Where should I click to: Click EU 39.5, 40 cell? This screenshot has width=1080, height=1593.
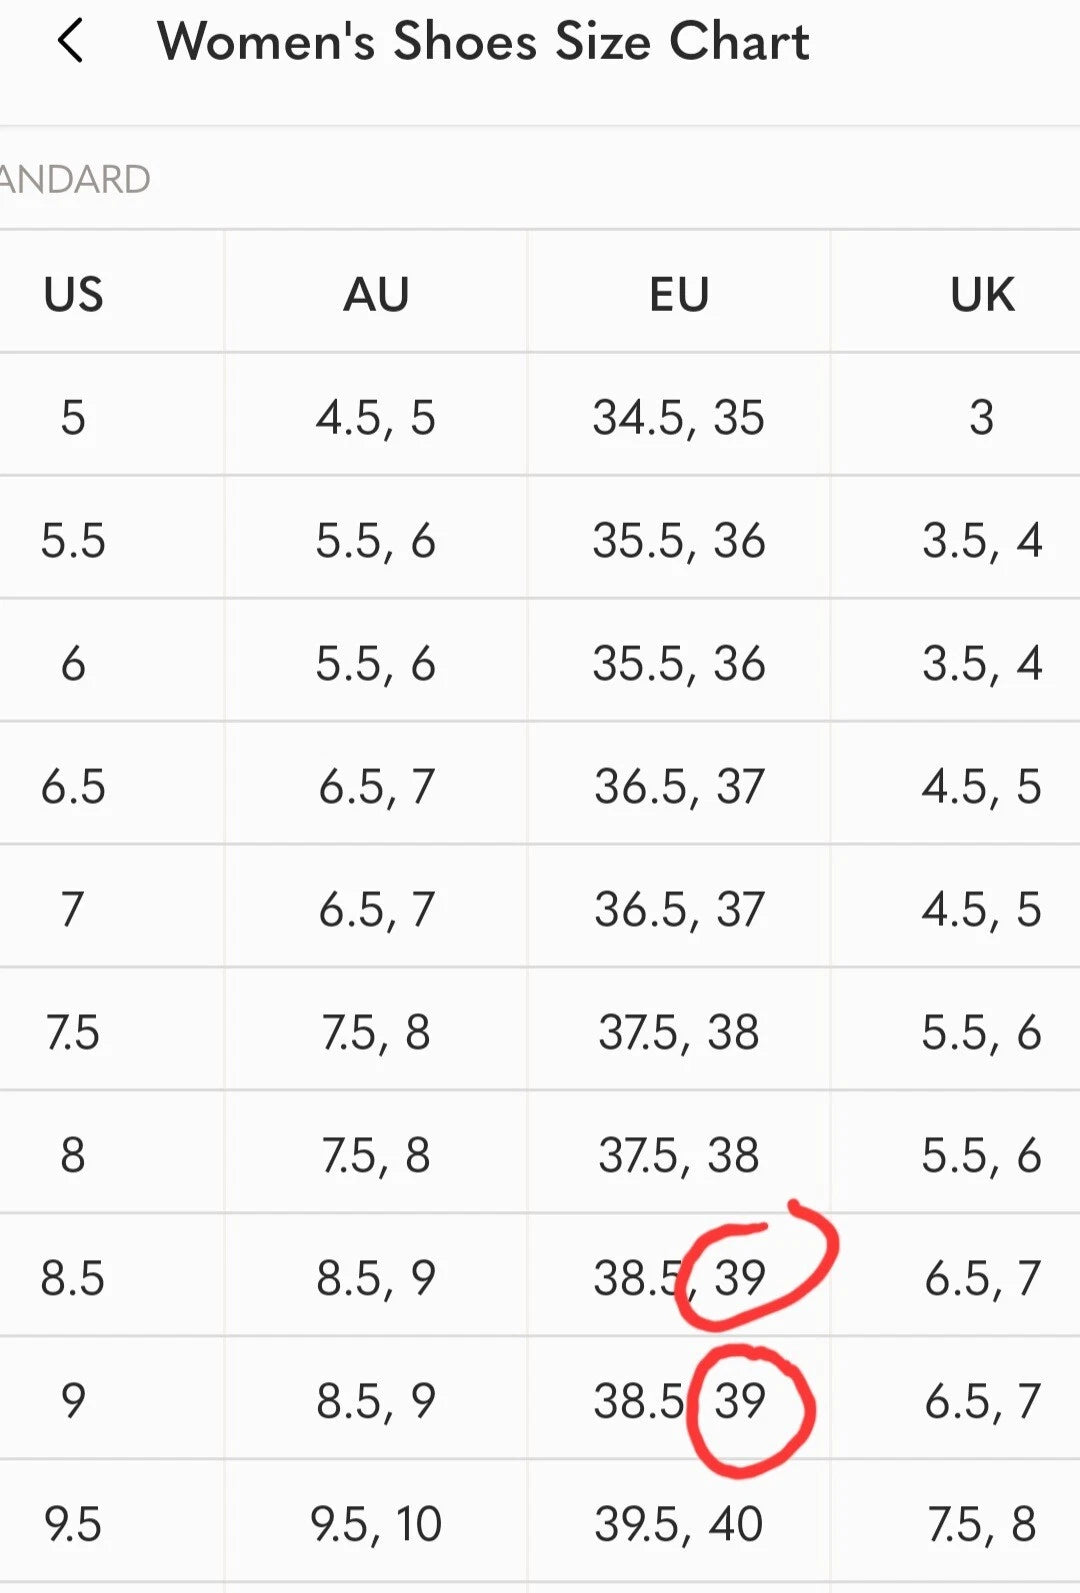[x=679, y=1524]
